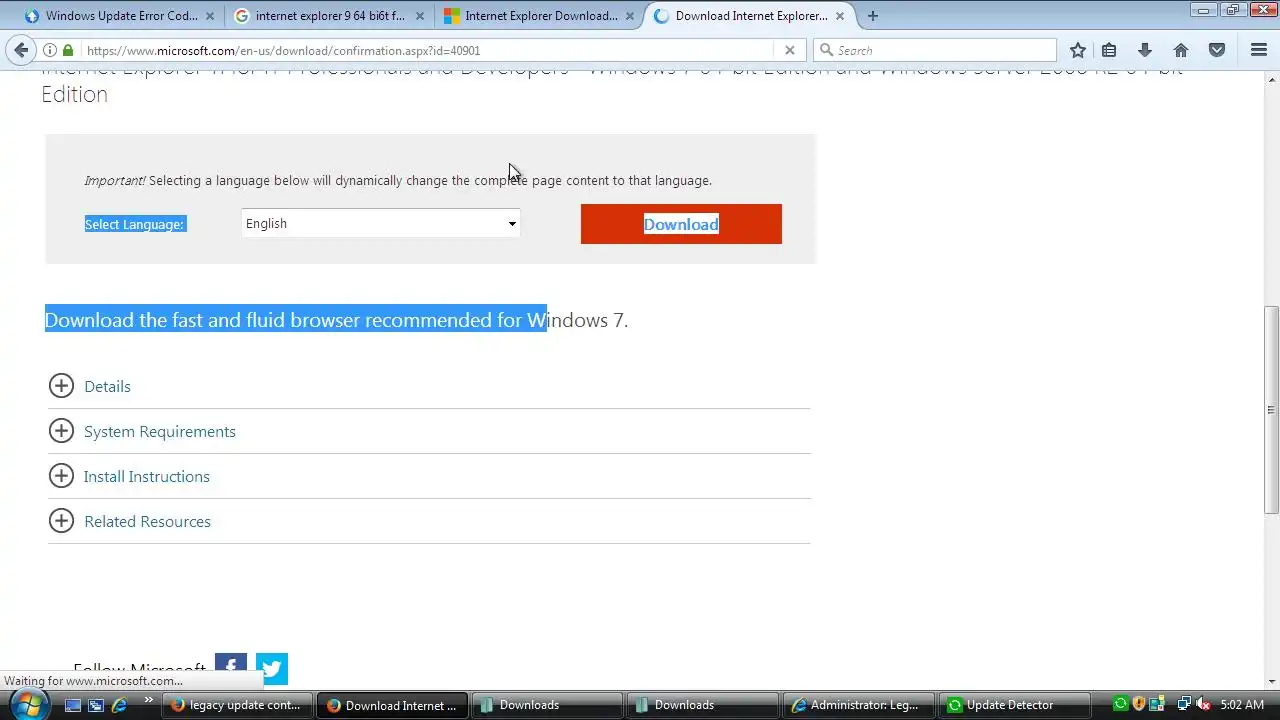This screenshot has width=1280, height=720.
Task: Select the Download Internet Explorer tab
Action: click(x=750, y=16)
